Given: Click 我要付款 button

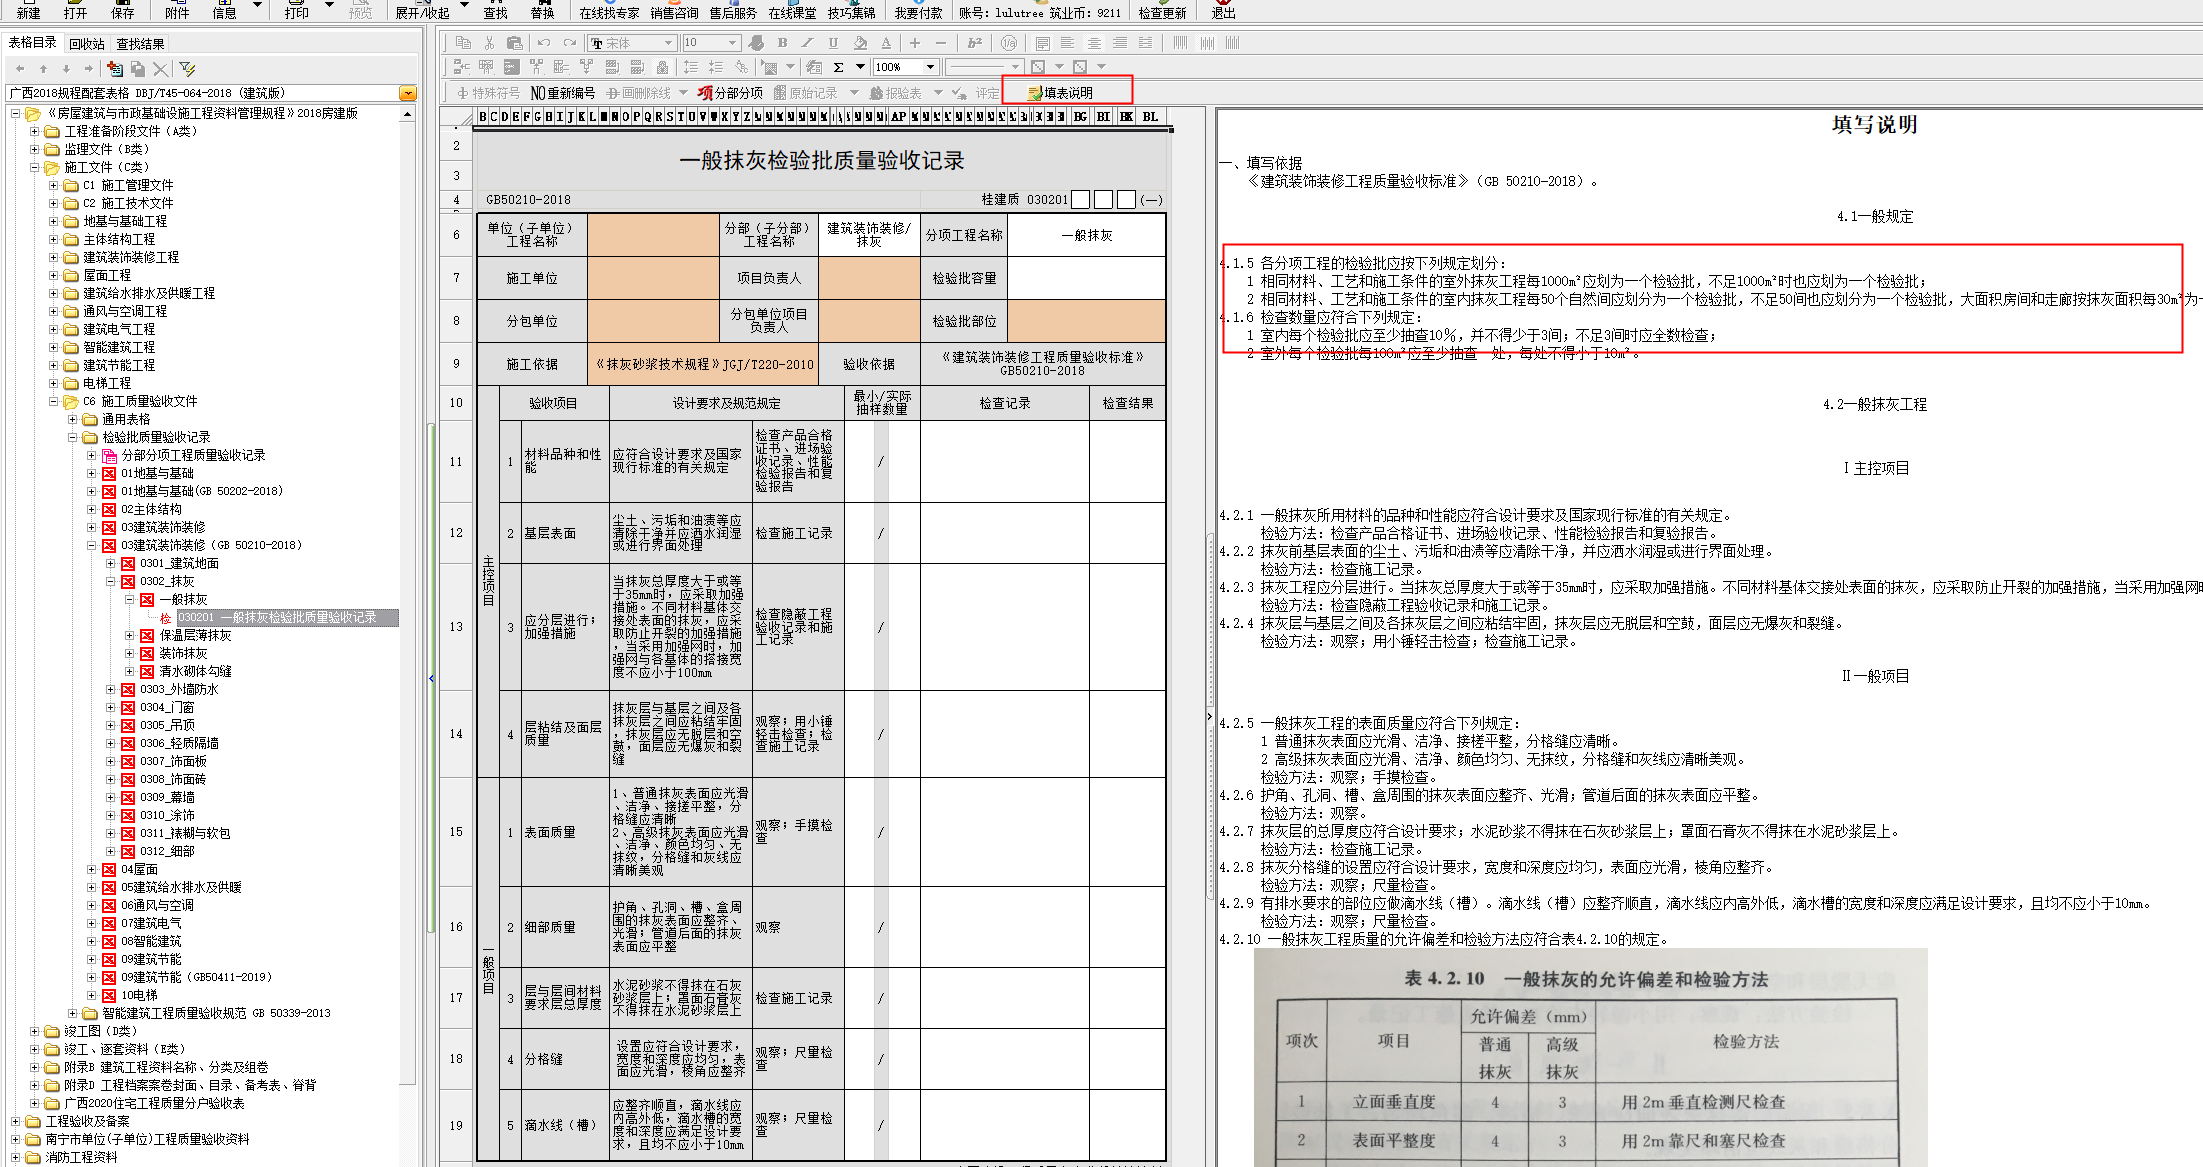Looking at the screenshot, I should 918,13.
